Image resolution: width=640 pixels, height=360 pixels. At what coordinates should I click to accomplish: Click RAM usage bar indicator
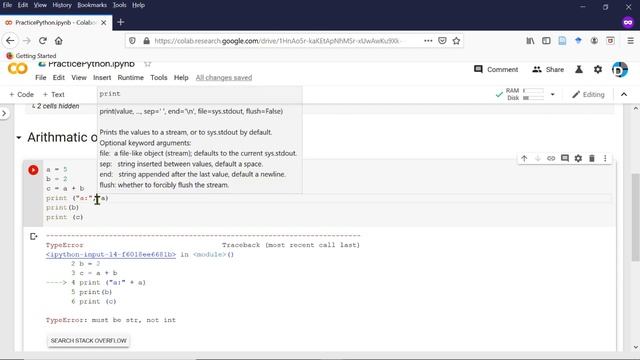coord(533,91)
